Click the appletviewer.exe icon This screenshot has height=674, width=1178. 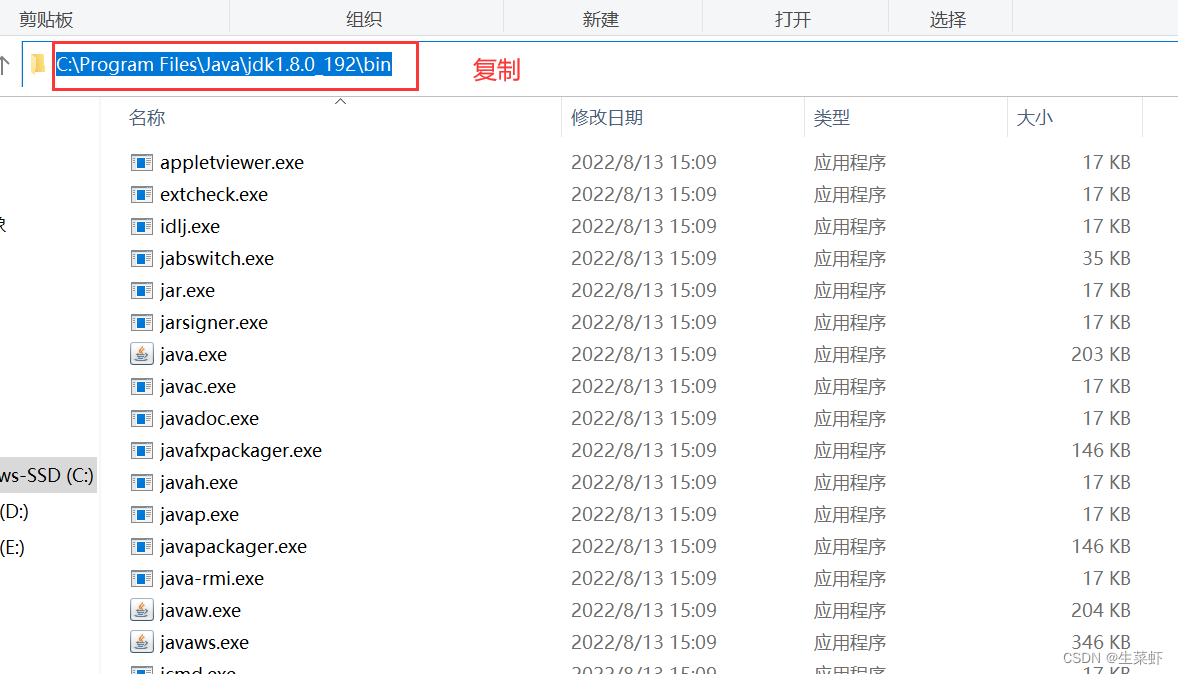tap(141, 162)
